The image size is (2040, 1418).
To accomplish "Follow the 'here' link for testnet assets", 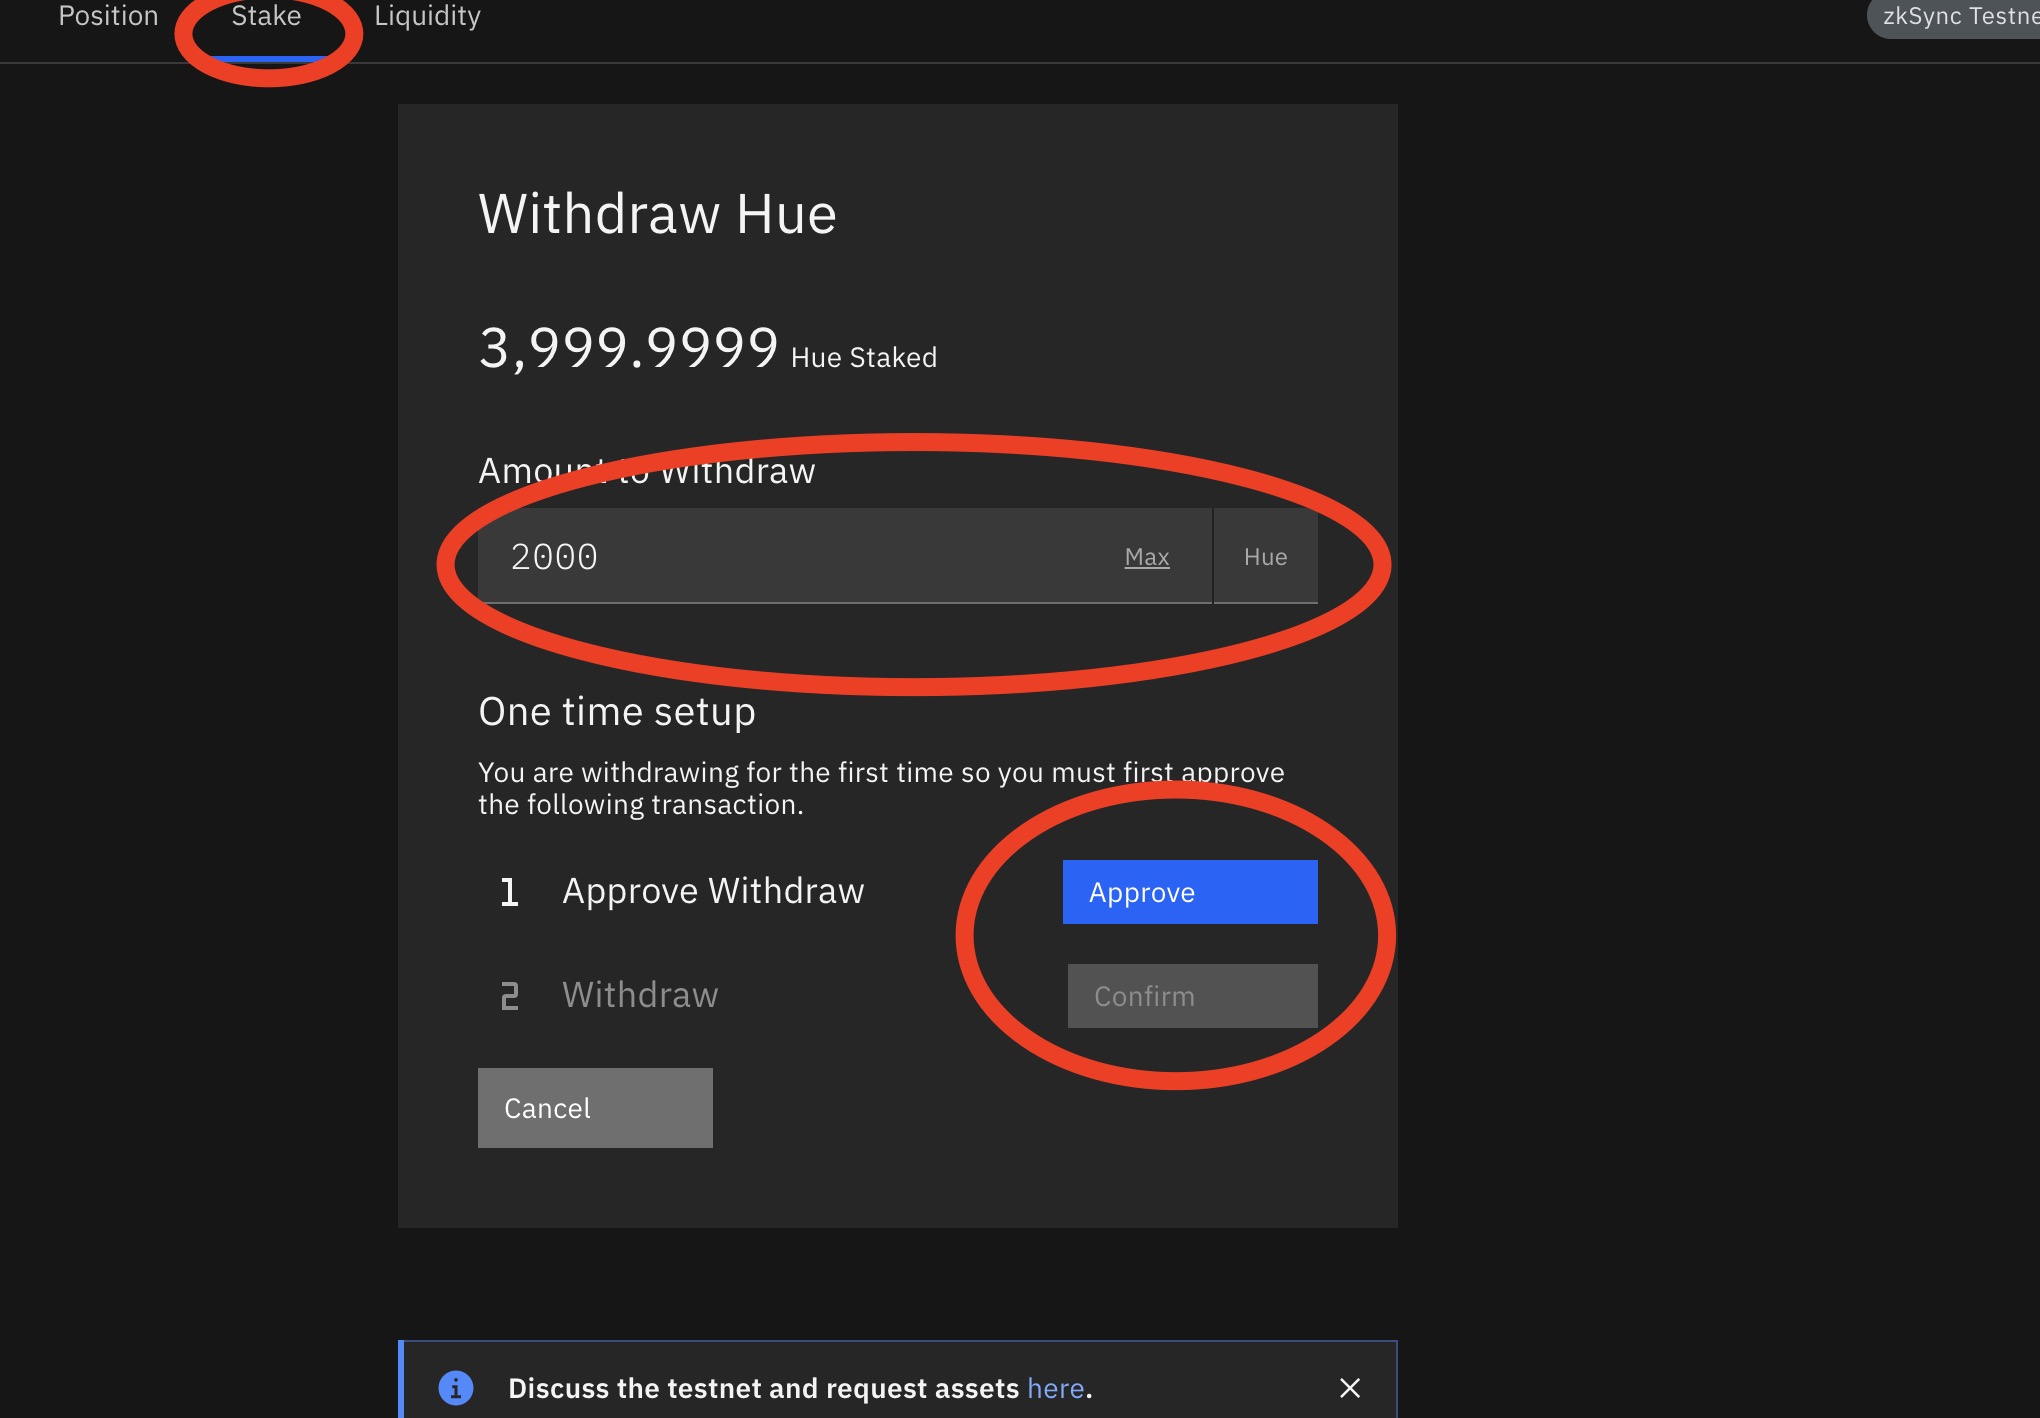I will [x=1055, y=1388].
